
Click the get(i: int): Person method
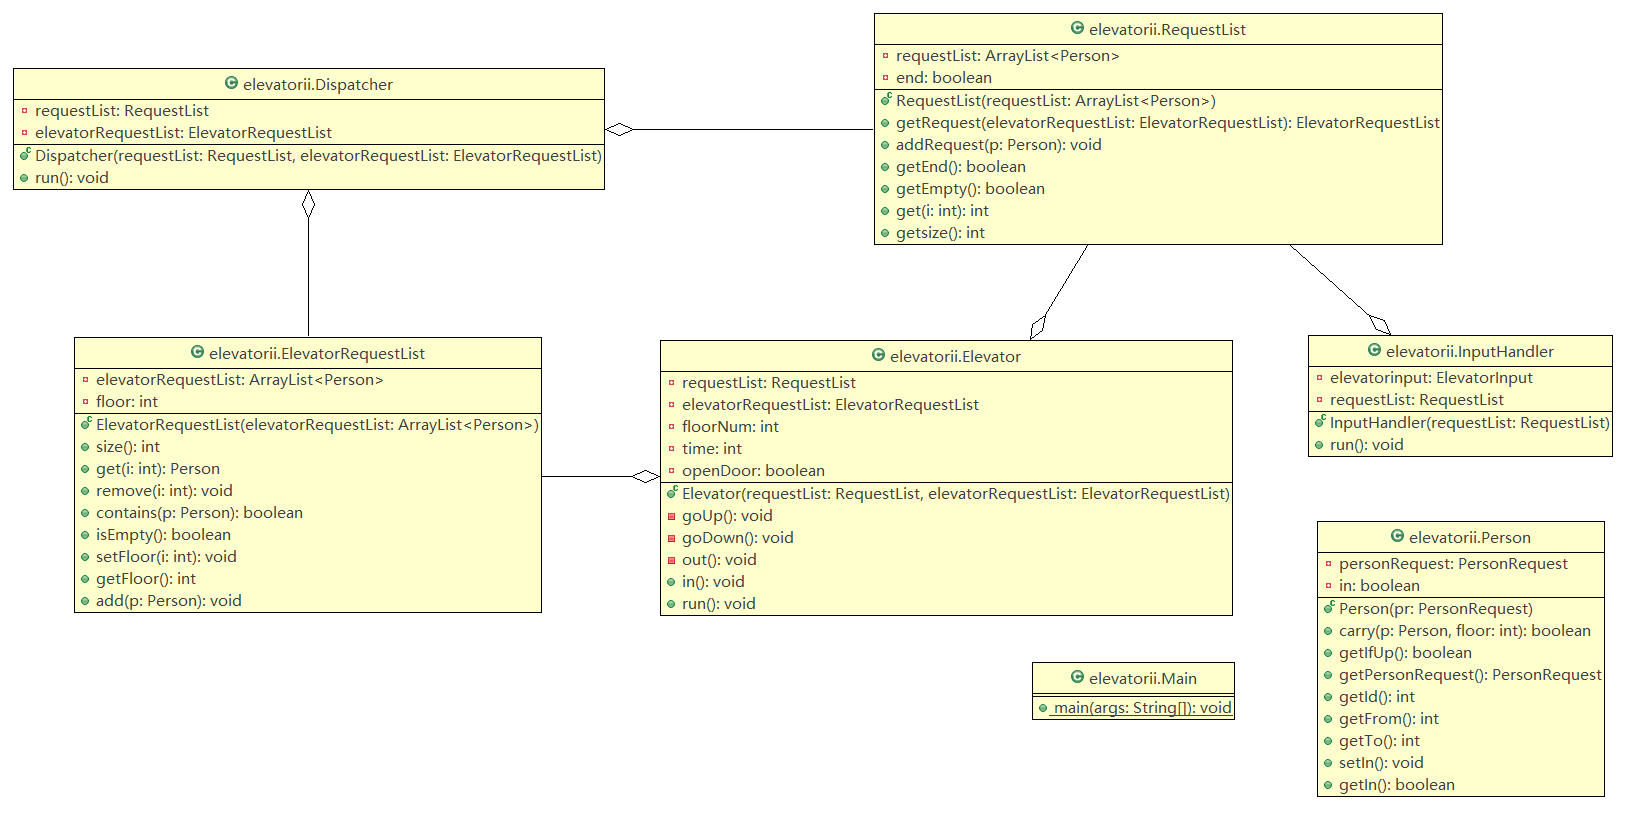[x=158, y=469]
